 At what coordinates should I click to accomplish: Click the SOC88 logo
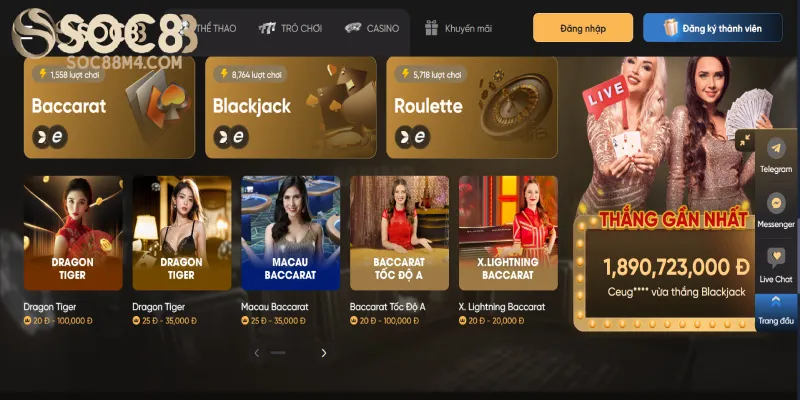[x=105, y=34]
